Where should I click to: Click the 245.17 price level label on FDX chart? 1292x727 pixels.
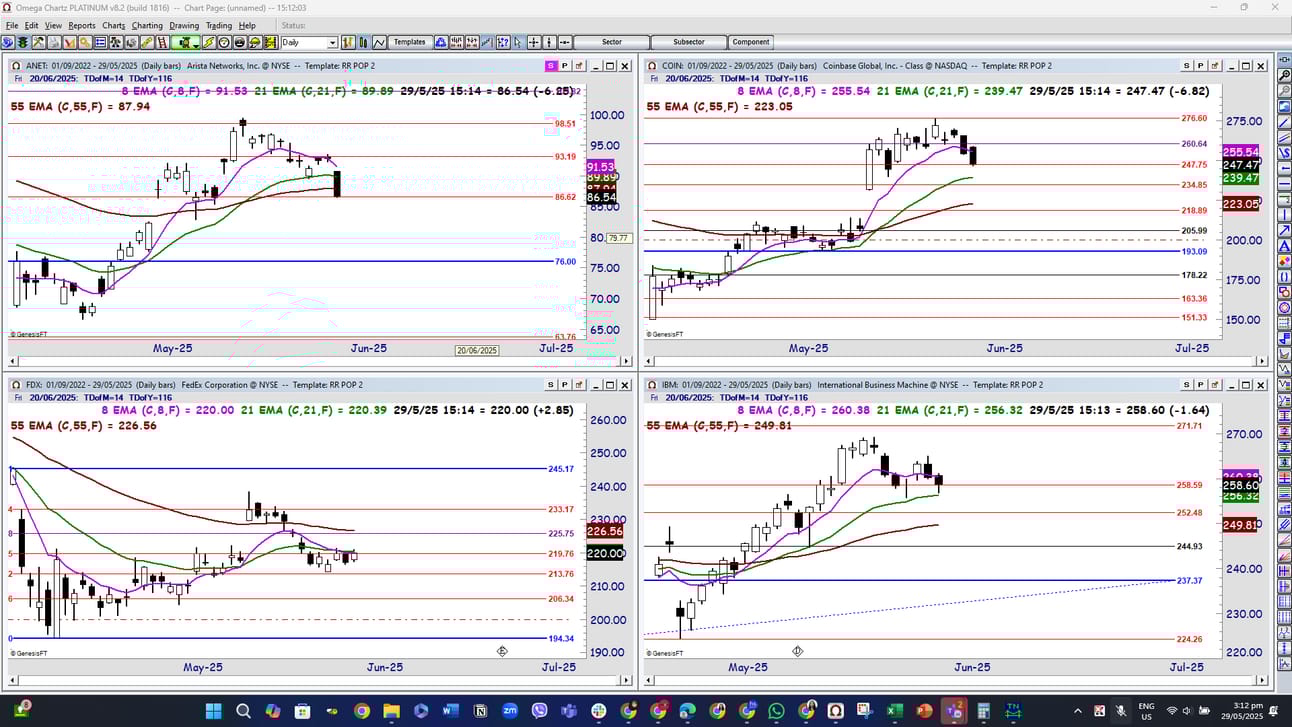[x=561, y=469]
